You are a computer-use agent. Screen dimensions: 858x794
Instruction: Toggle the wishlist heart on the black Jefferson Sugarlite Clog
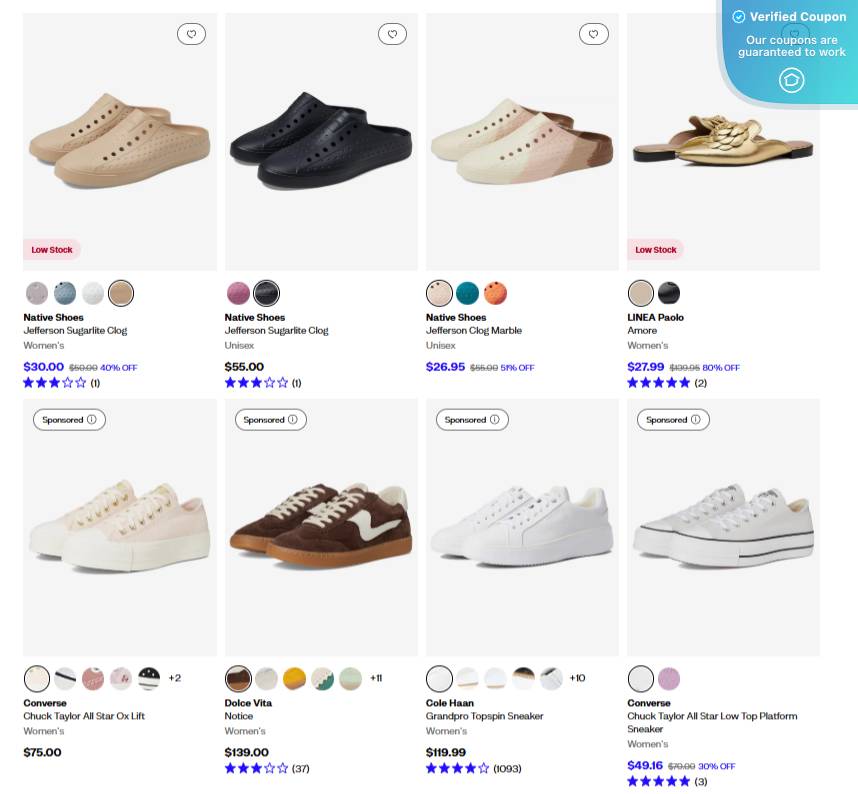(392, 33)
